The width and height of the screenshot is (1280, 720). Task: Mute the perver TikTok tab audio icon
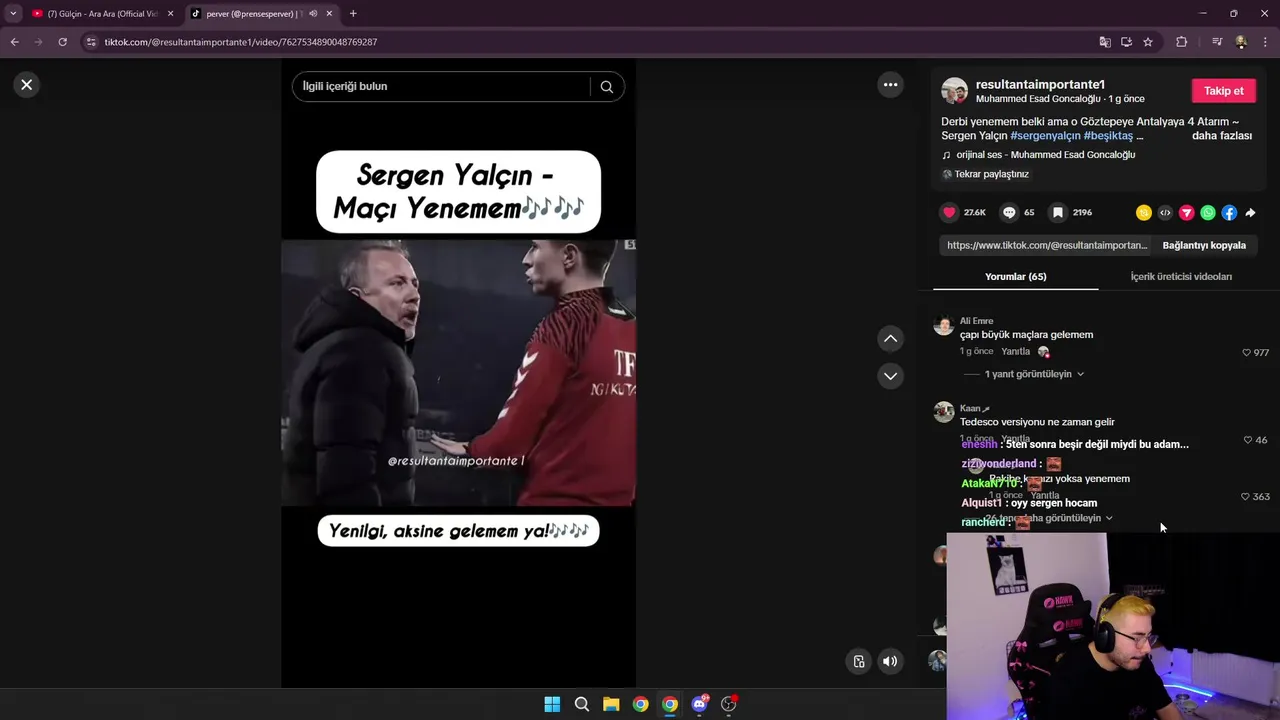pyautogui.click(x=313, y=14)
